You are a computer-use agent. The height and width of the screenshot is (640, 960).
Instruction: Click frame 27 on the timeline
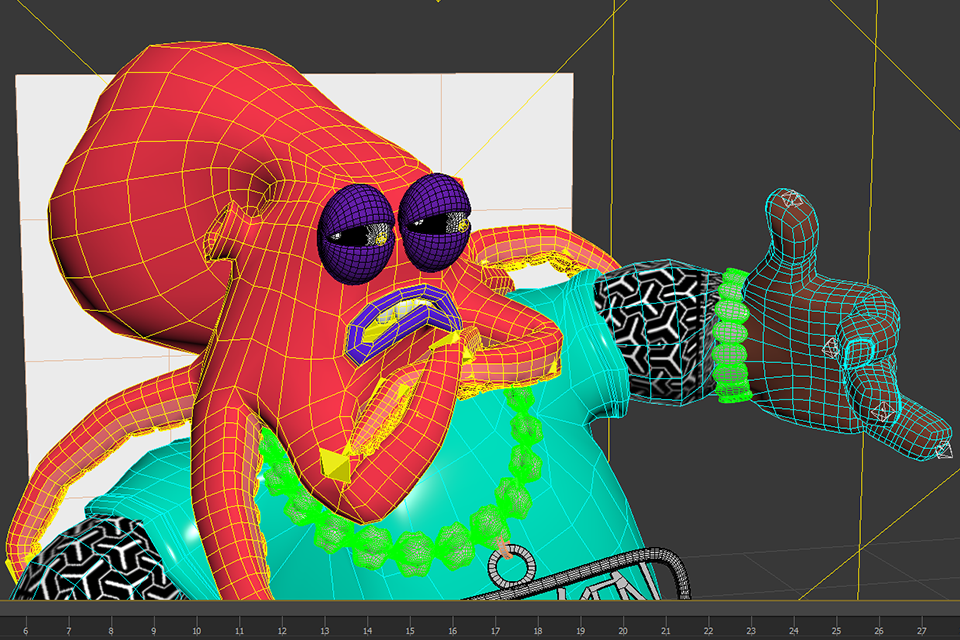click(x=921, y=630)
